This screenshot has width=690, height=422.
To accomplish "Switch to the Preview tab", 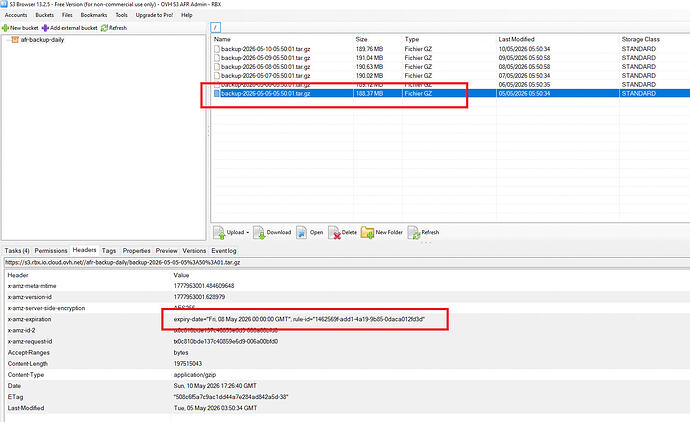I will 166,250.
